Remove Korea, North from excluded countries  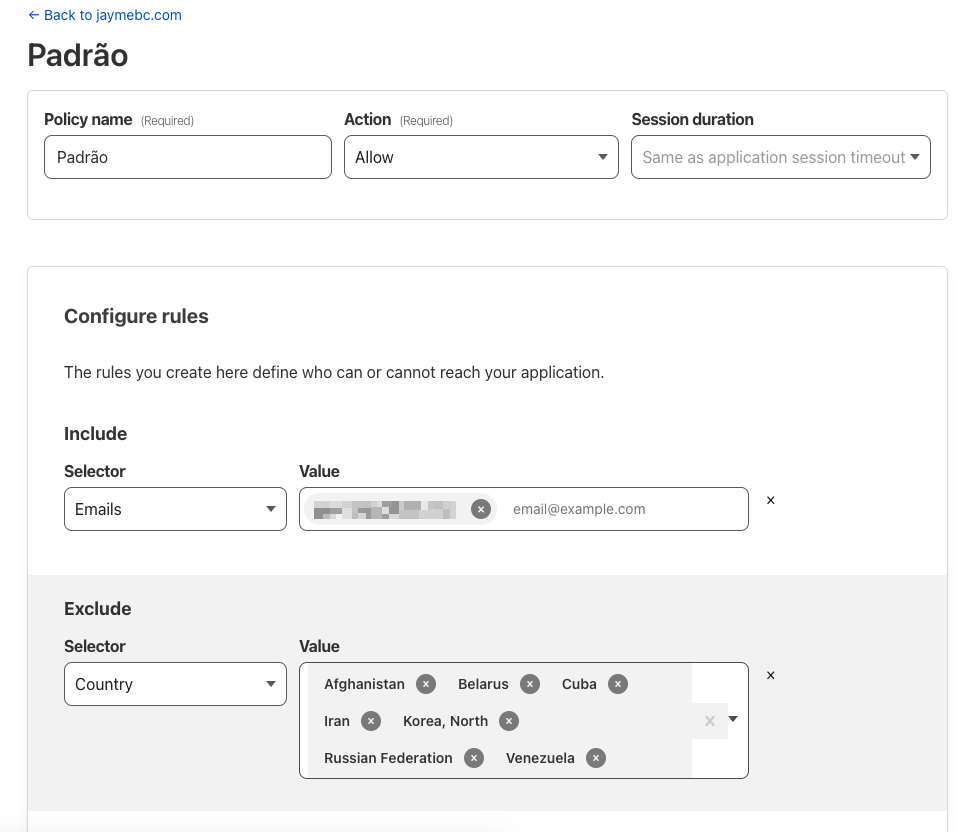coord(509,721)
